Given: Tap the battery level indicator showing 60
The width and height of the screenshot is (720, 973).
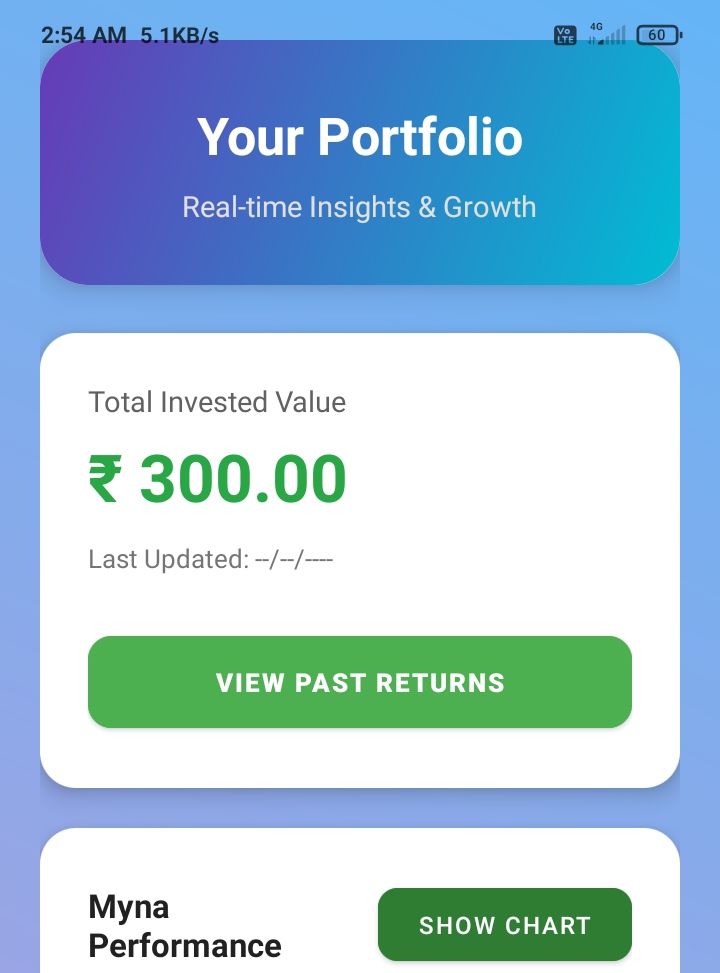Looking at the screenshot, I should point(658,35).
